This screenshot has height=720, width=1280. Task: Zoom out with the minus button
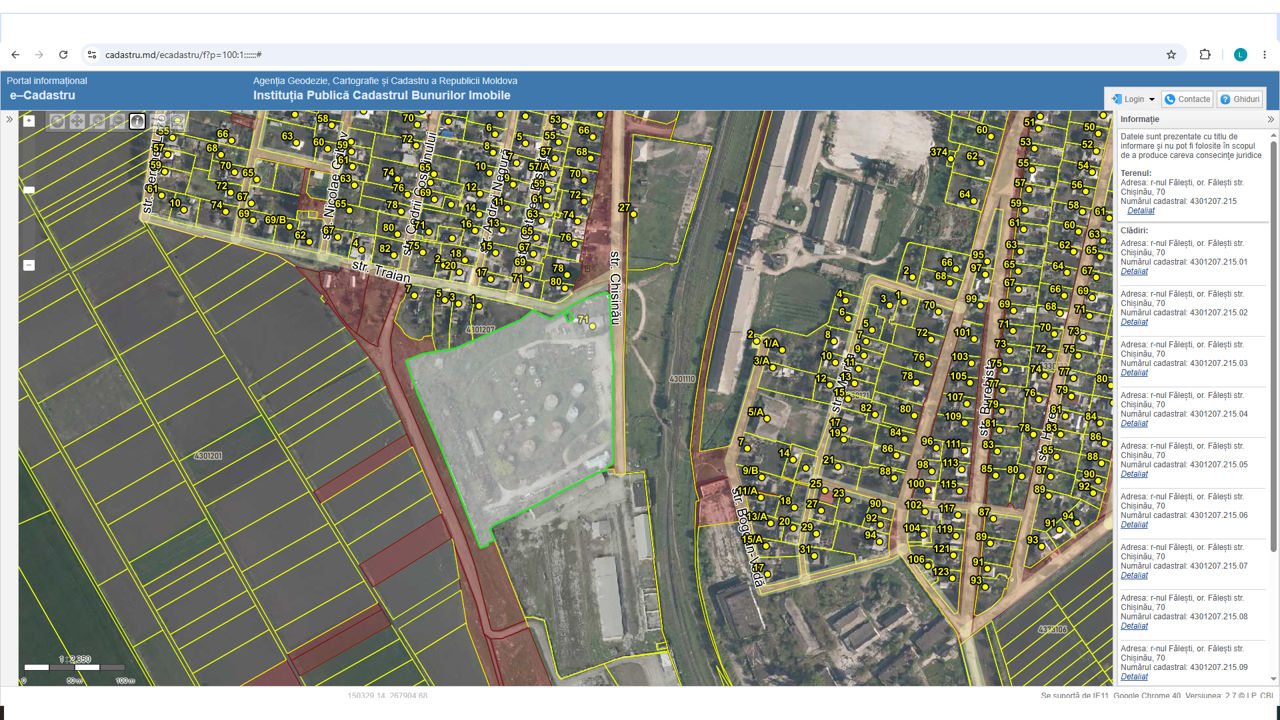point(29,265)
